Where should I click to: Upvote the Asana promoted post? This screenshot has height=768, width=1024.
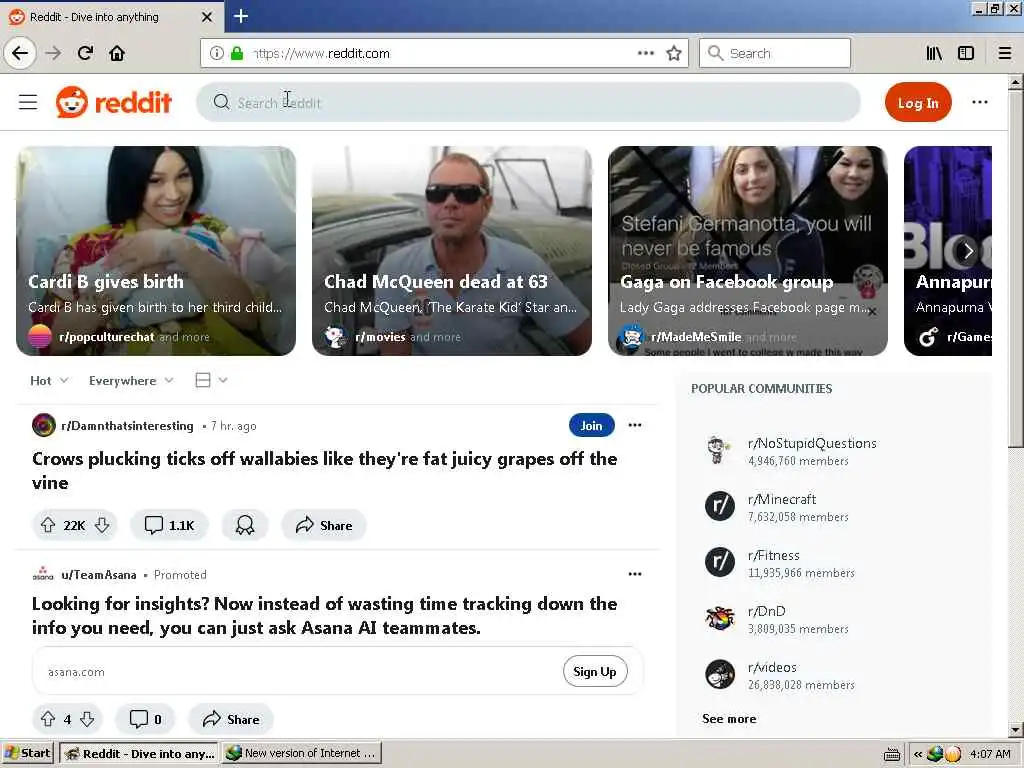(x=48, y=719)
